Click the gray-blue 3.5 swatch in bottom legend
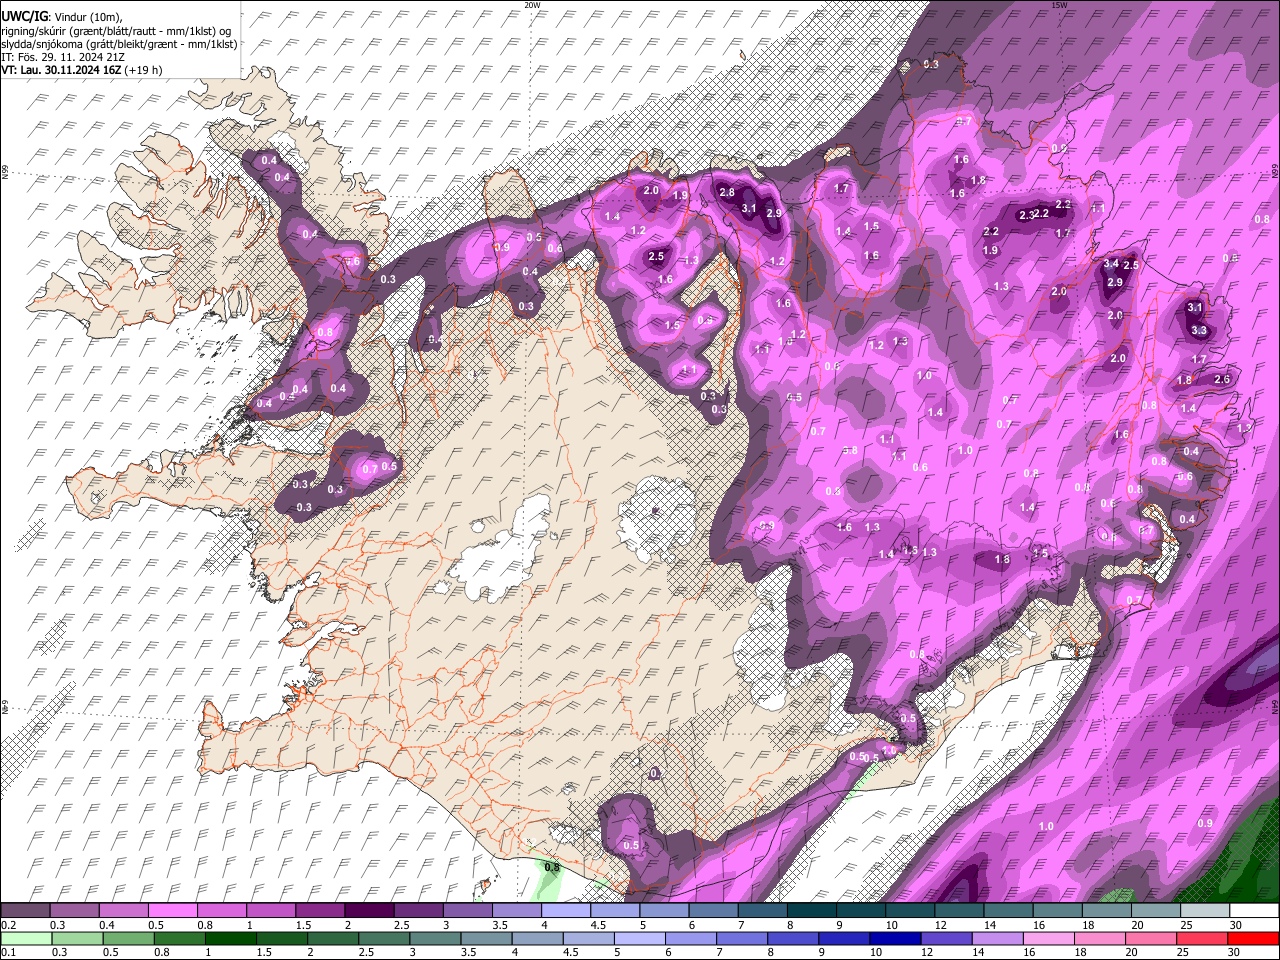The width and height of the screenshot is (1280, 960). click(486, 938)
